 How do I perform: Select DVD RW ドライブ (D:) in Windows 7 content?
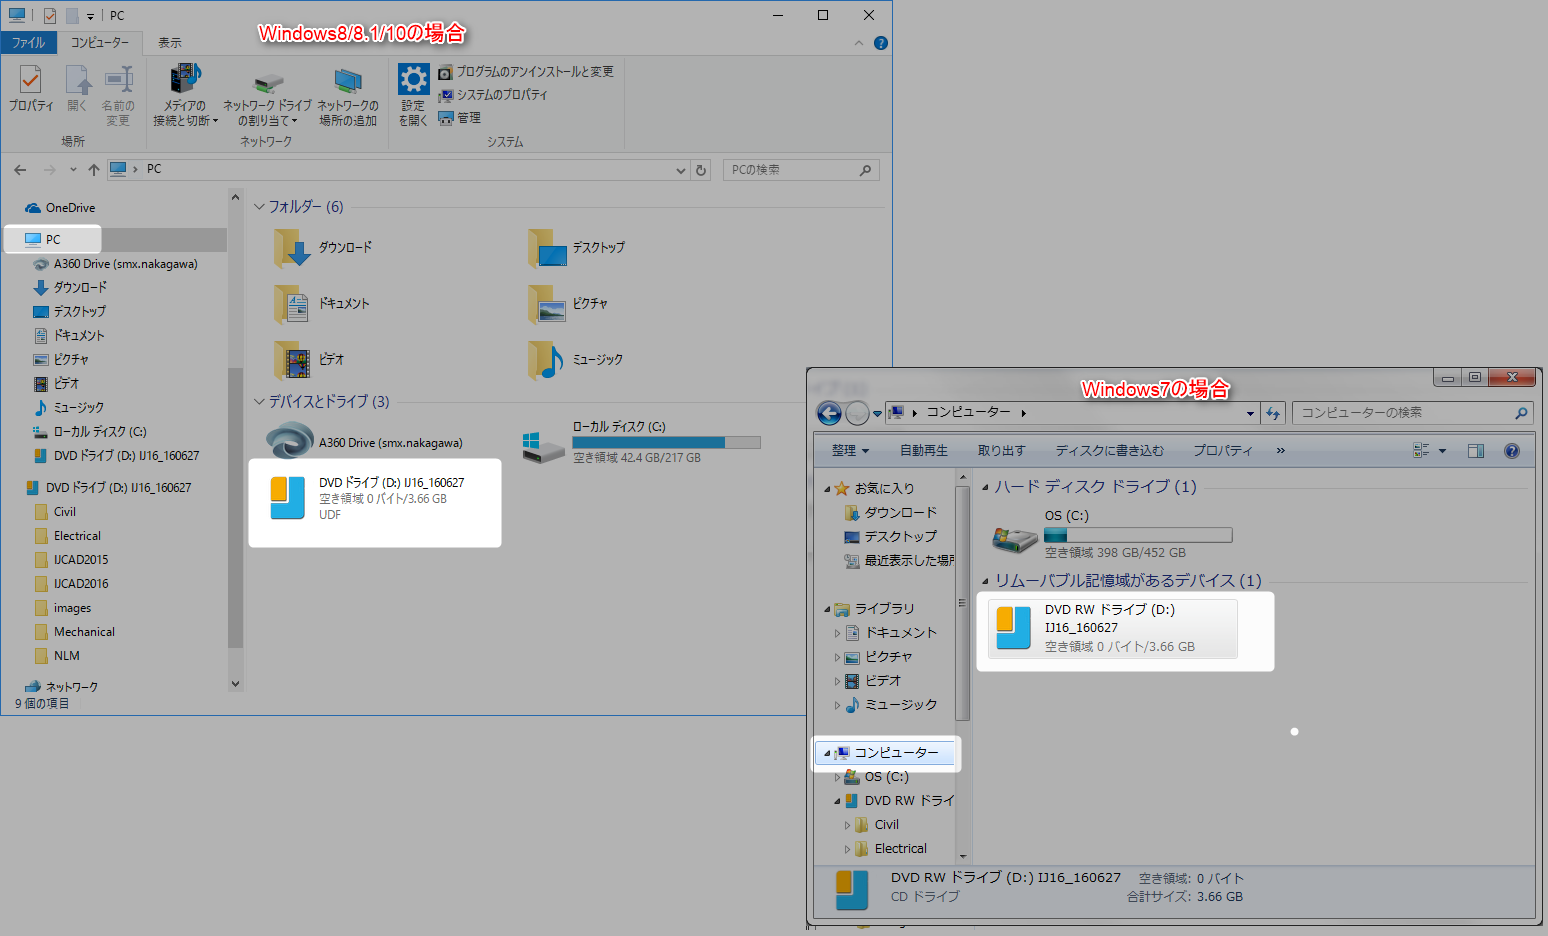point(1112,628)
